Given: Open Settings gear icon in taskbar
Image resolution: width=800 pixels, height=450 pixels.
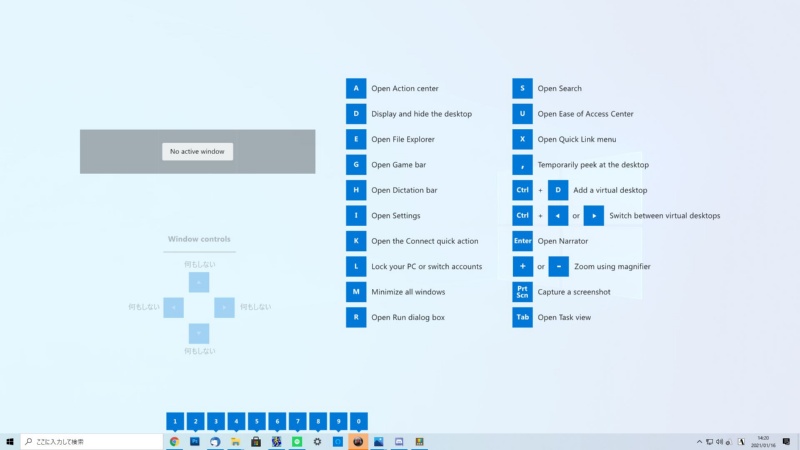Looking at the screenshot, I should [x=317, y=441].
